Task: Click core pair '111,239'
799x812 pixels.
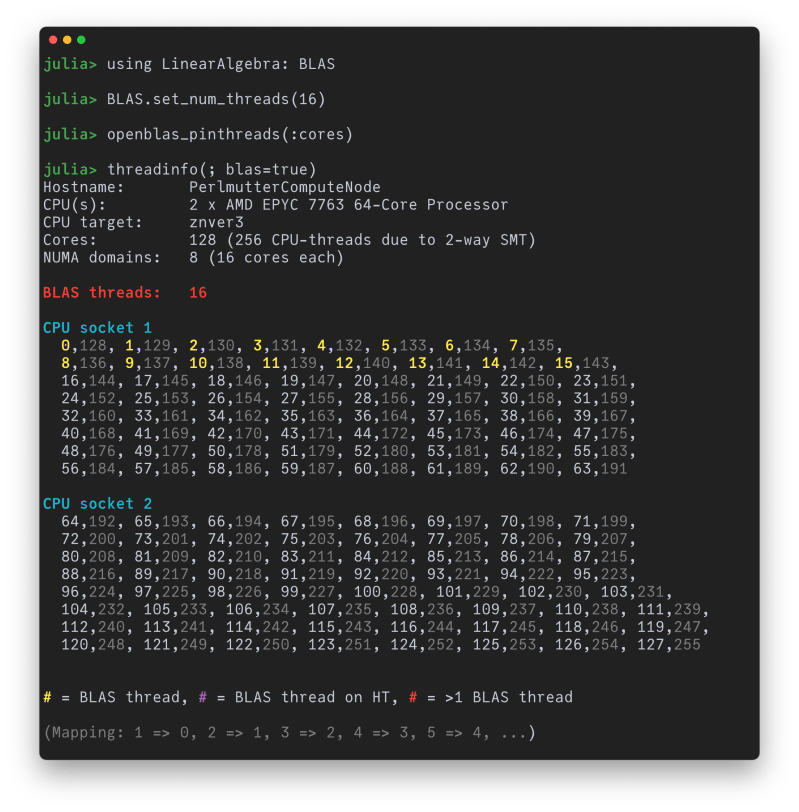Action: click(x=669, y=610)
